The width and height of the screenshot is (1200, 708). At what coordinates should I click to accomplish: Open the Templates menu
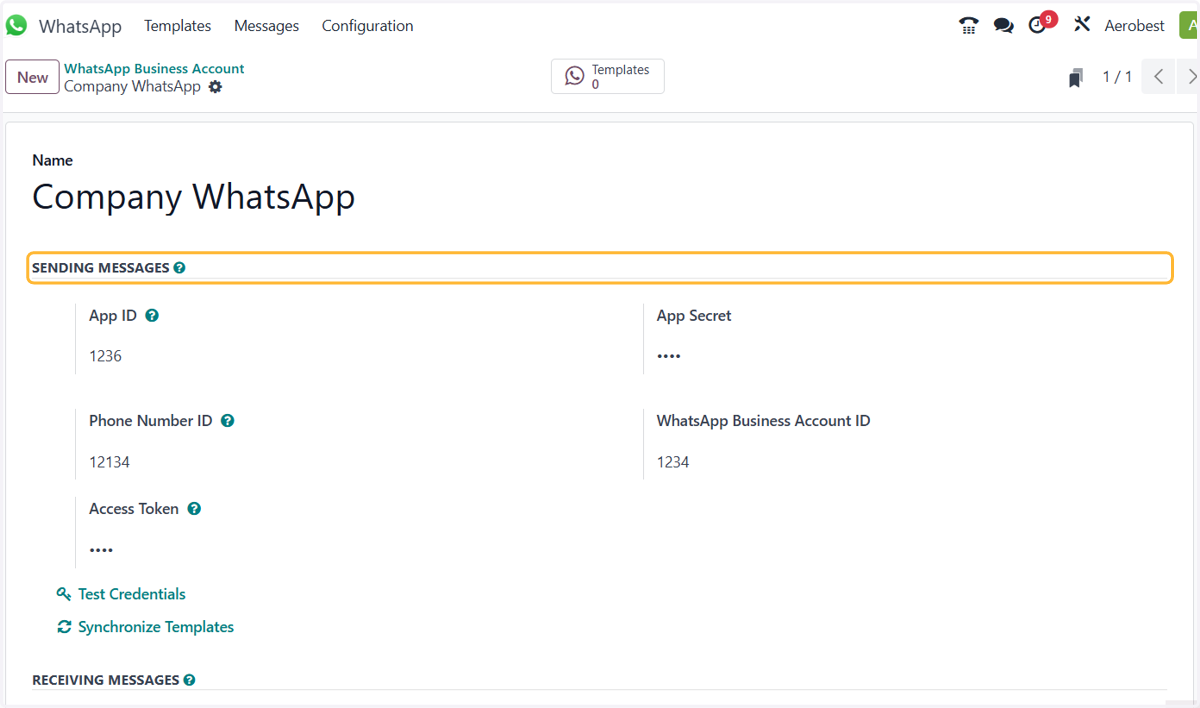(x=178, y=26)
